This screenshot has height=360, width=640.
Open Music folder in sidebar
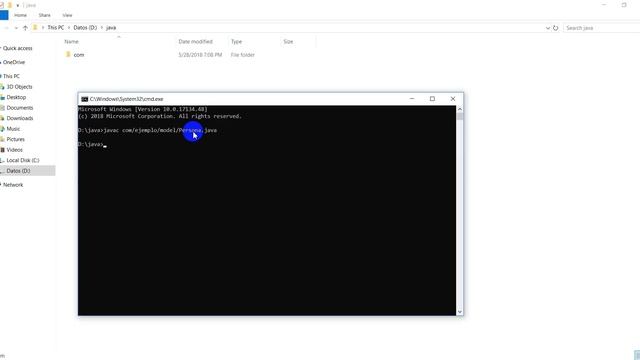point(13,129)
